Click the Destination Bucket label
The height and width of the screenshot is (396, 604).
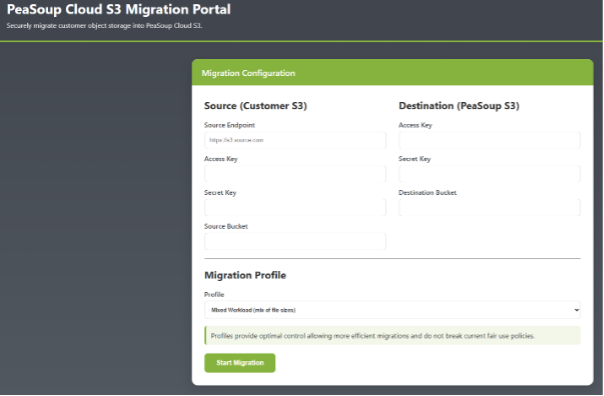(x=428, y=193)
